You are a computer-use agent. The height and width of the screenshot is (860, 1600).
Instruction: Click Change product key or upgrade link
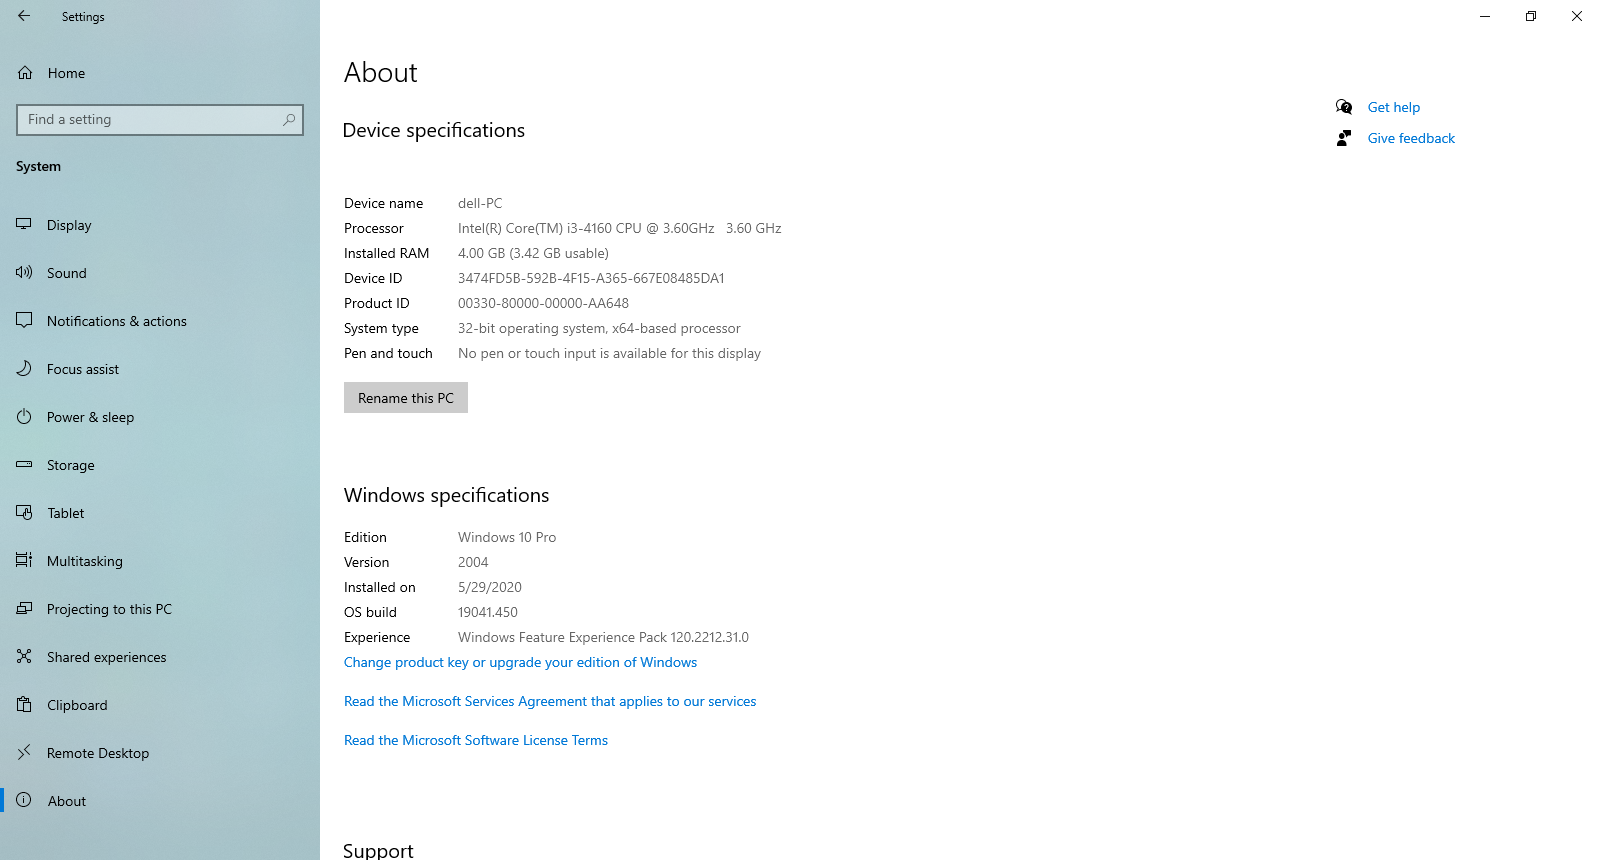point(520,662)
